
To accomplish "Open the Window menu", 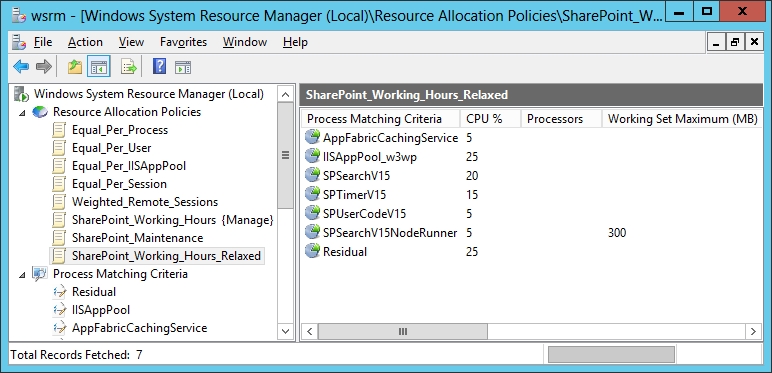I will pyautogui.click(x=245, y=42).
